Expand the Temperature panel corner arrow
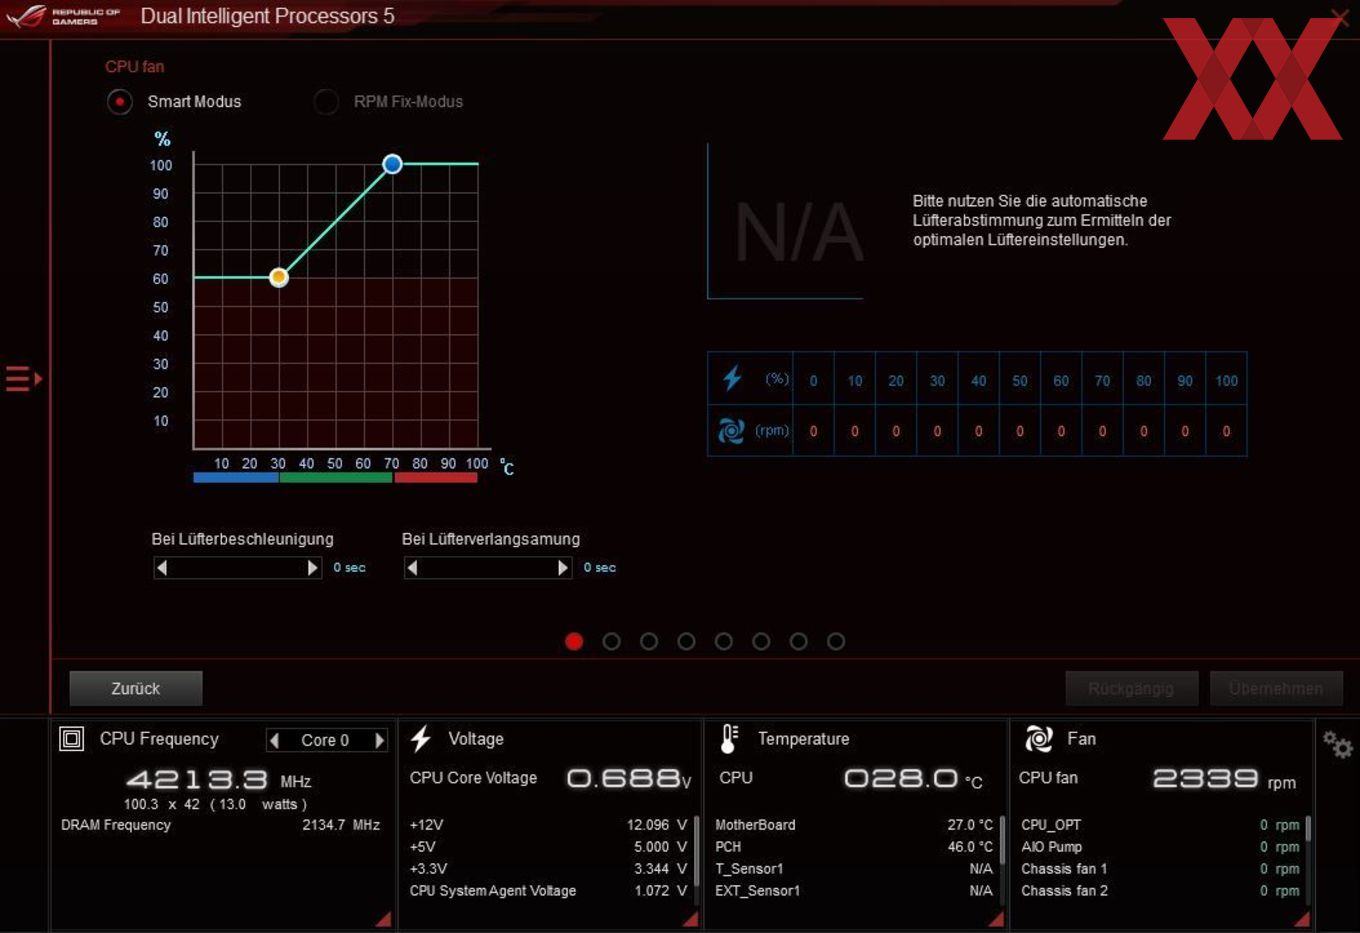The height and width of the screenshot is (933, 1360). coord(996,919)
